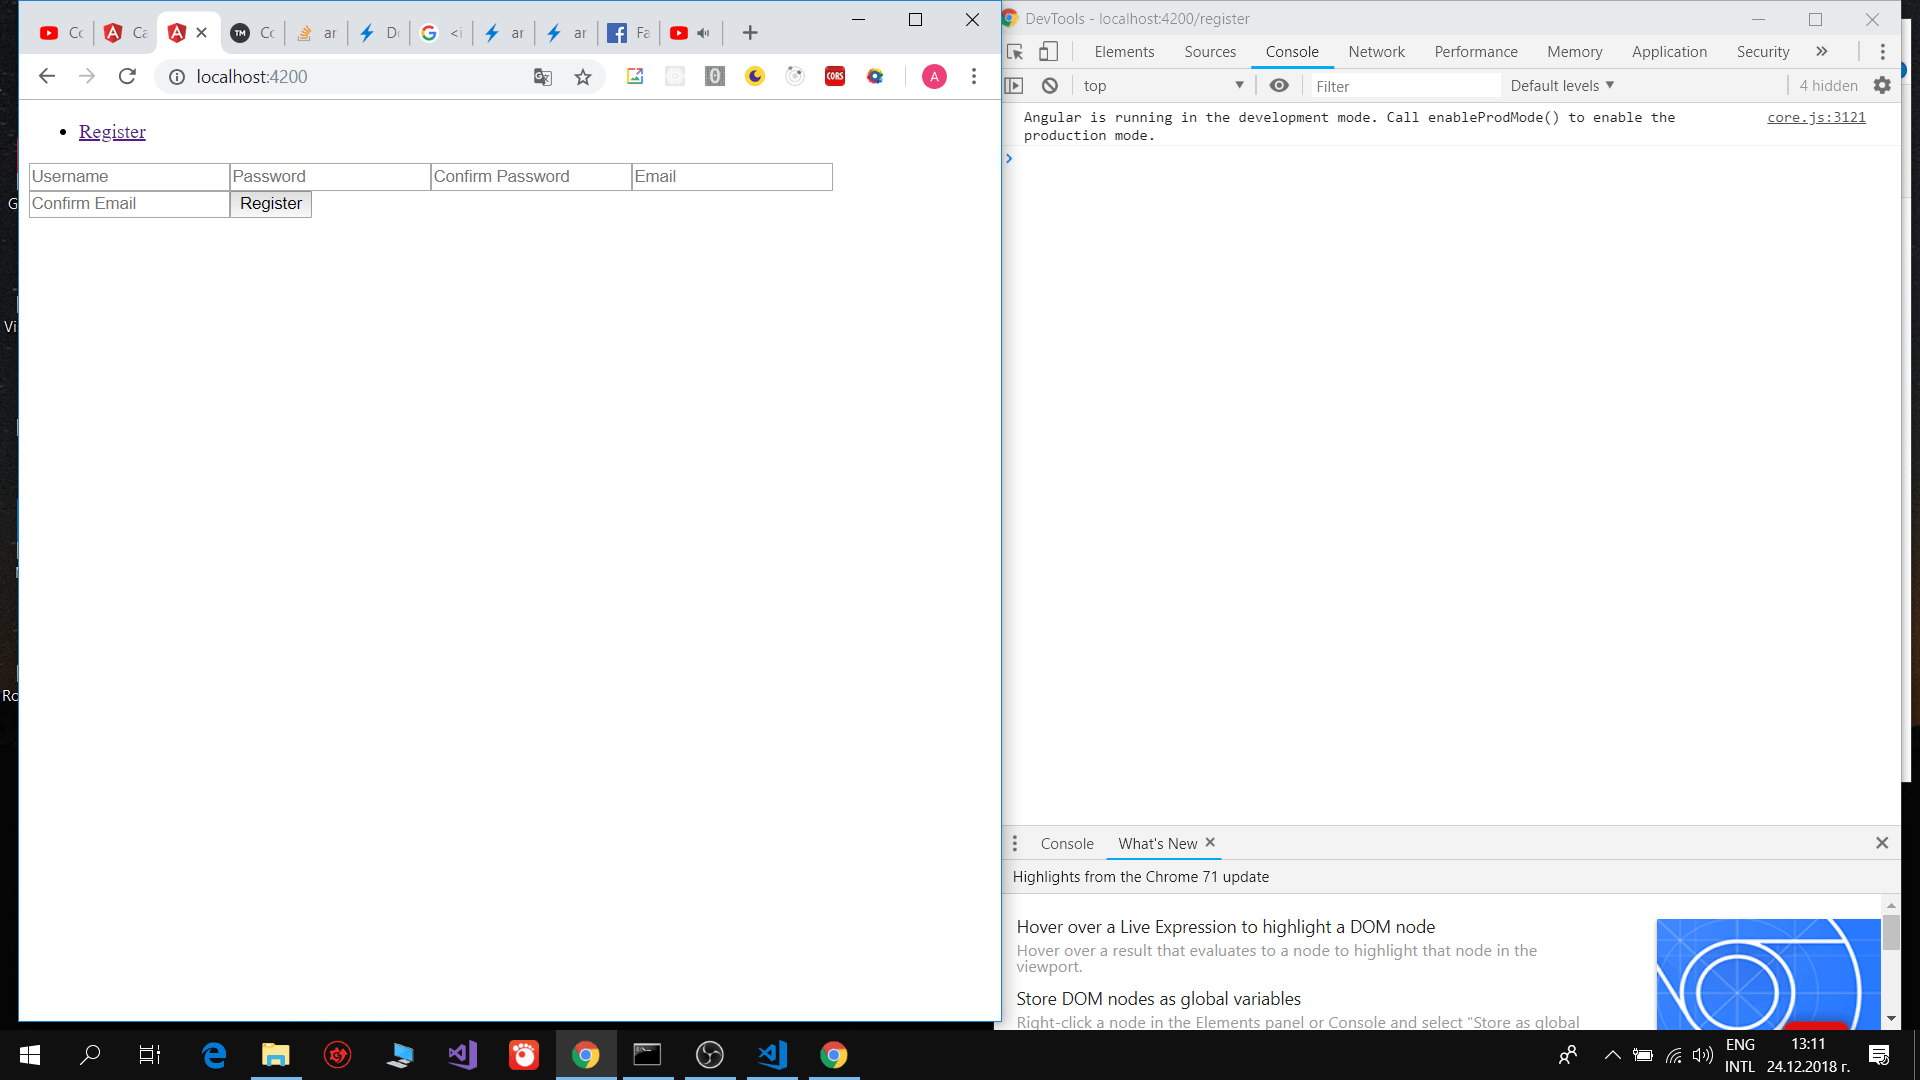The width and height of the screenshot is (1920, 1080).
Task: Click the CORS extension icon
Action: click(835, 77)
